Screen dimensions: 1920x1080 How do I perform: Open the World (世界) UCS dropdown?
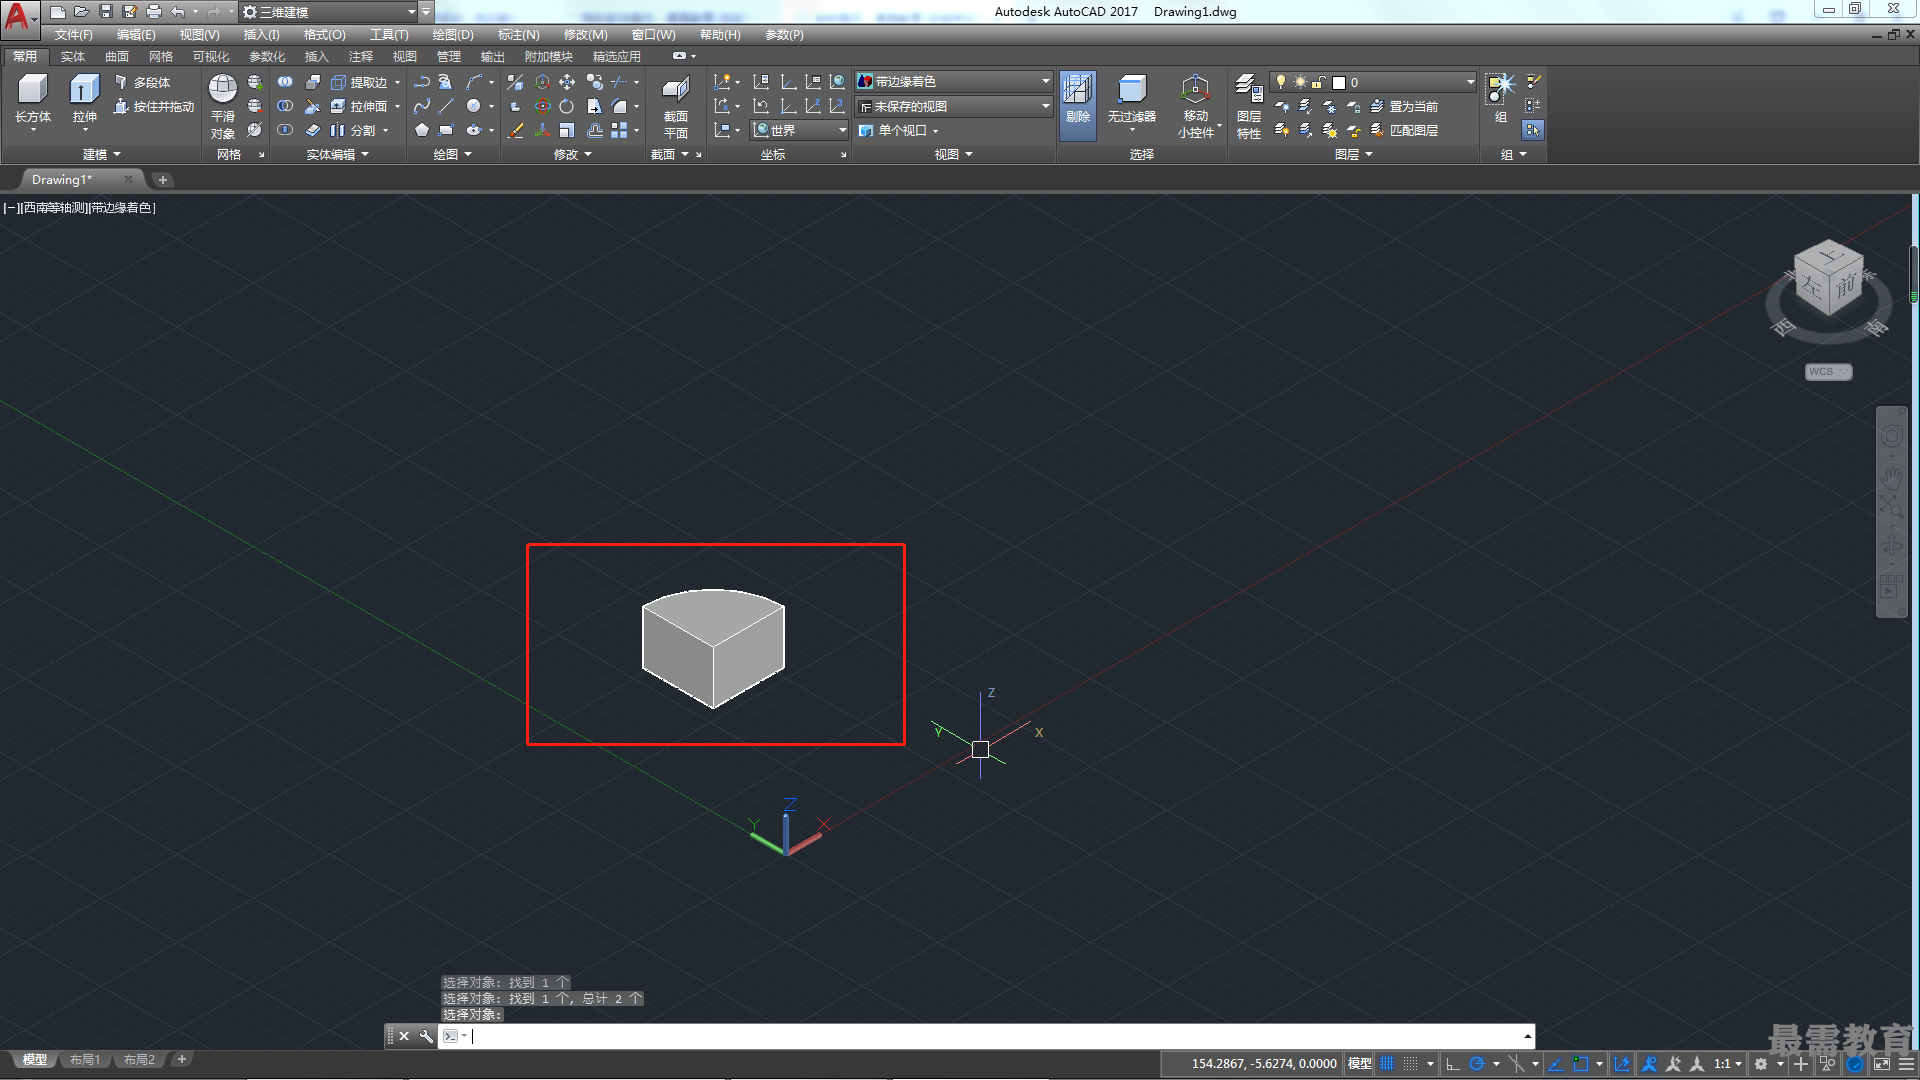[799, 130]
